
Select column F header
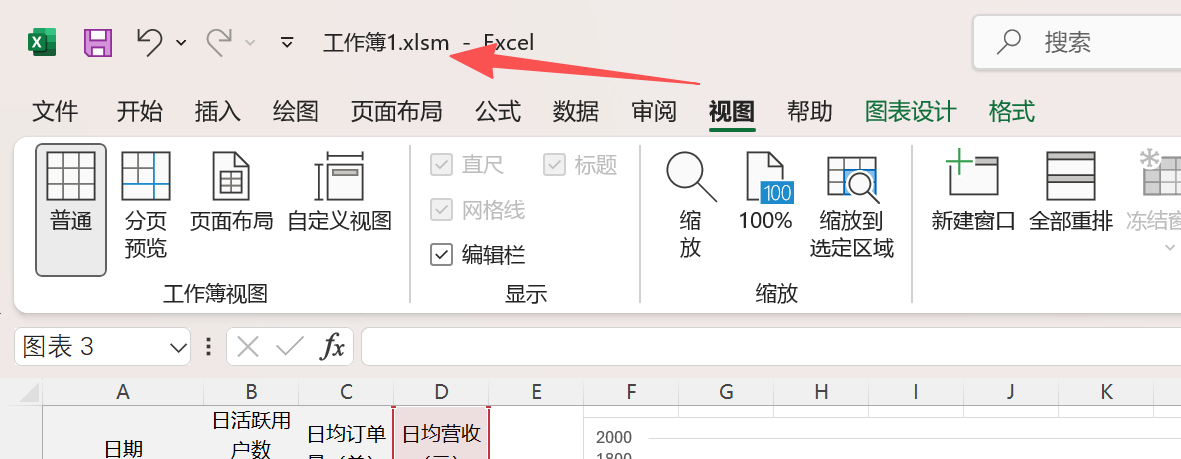coord(631,391)
